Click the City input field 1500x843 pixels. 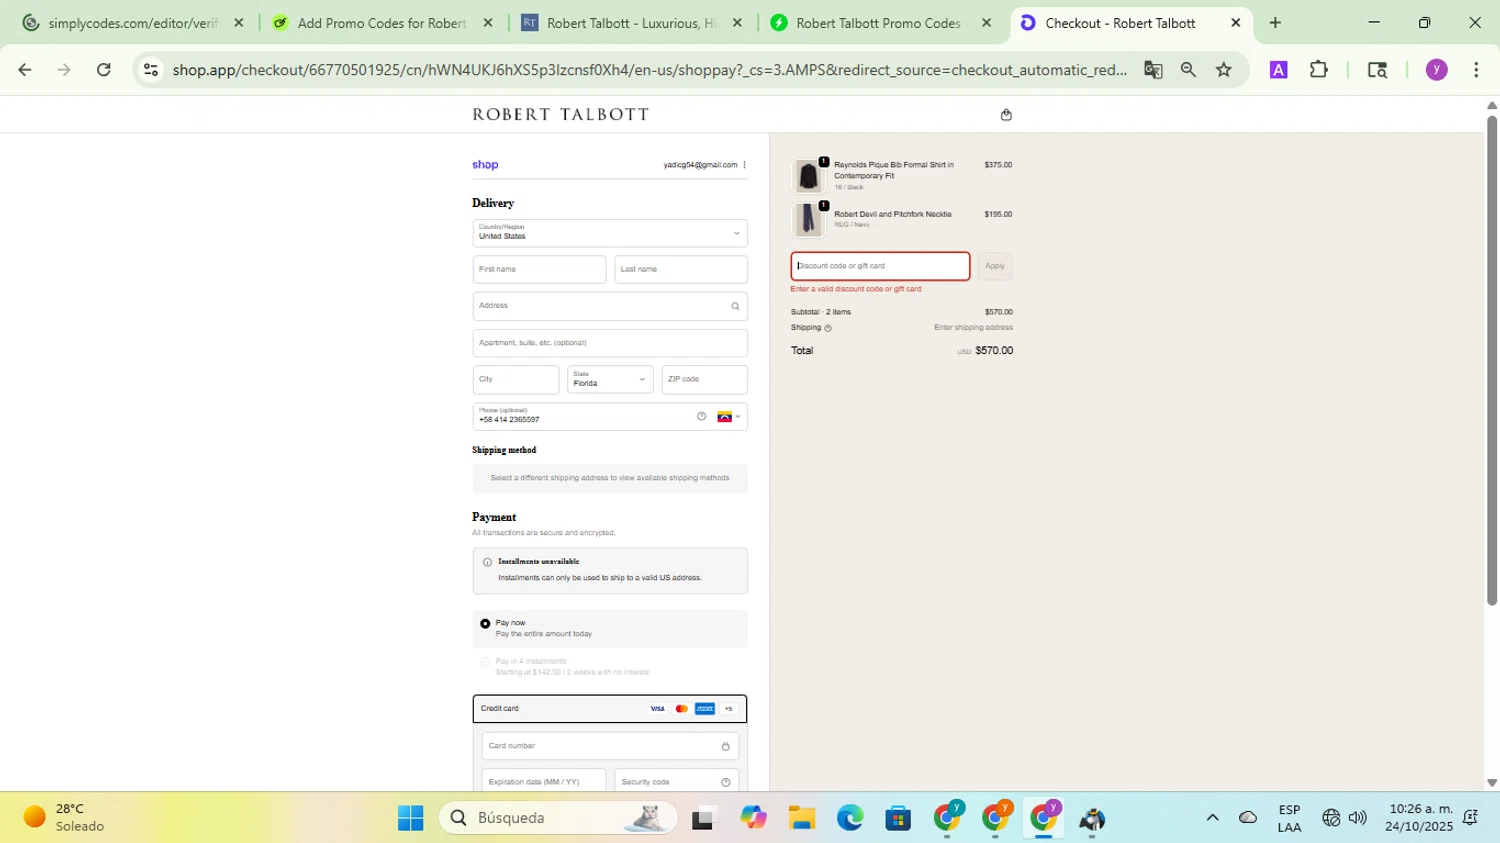pos(516,380)
